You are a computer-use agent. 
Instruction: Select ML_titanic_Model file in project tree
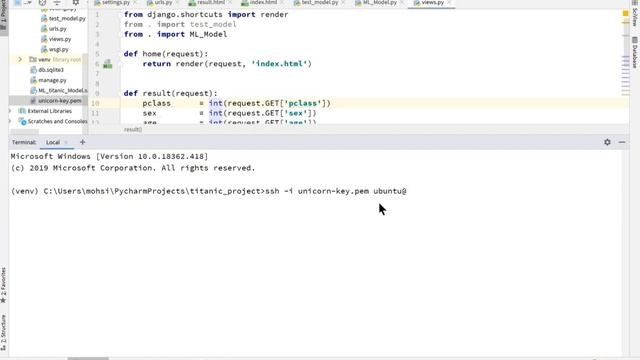[62, 91]
